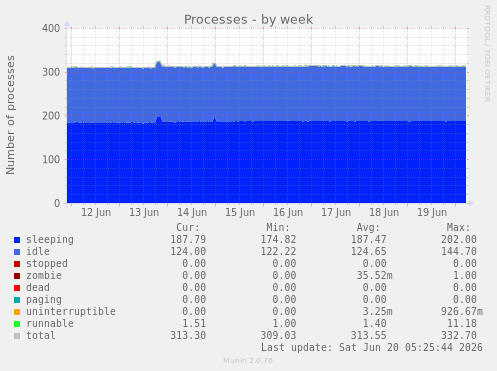This screenshot has height=371, width=497.
Task: Click the zombie legend color swatch
Action: click(x=17, y=276)
